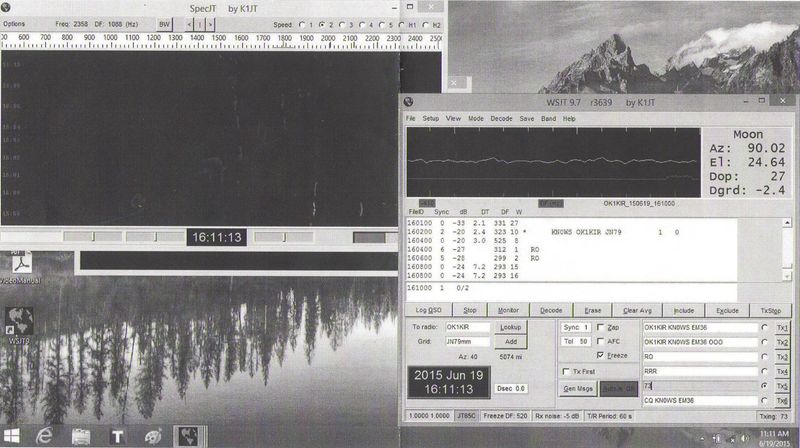
Task: Adjust the first slider left of SpecJT clock
Action: coord(92,237)
